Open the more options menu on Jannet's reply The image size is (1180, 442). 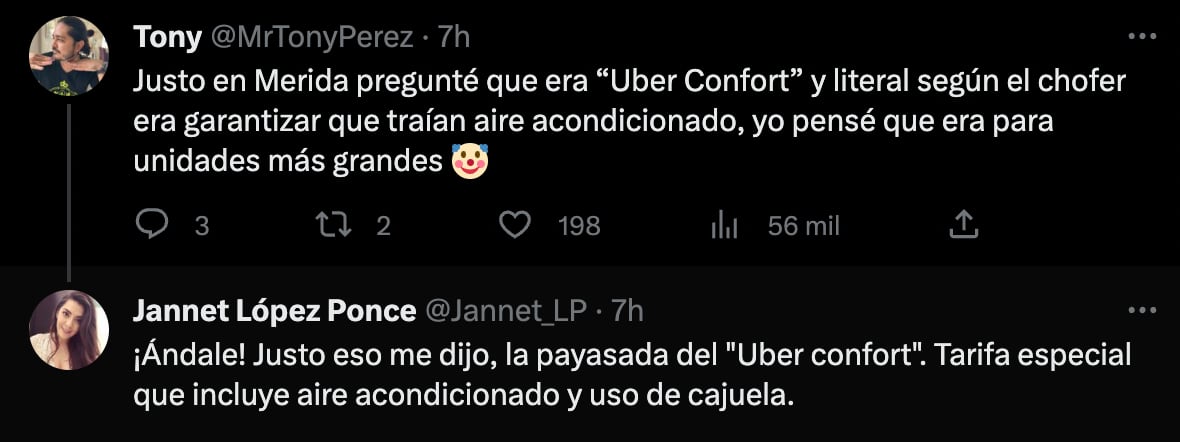coord(1142,310)
